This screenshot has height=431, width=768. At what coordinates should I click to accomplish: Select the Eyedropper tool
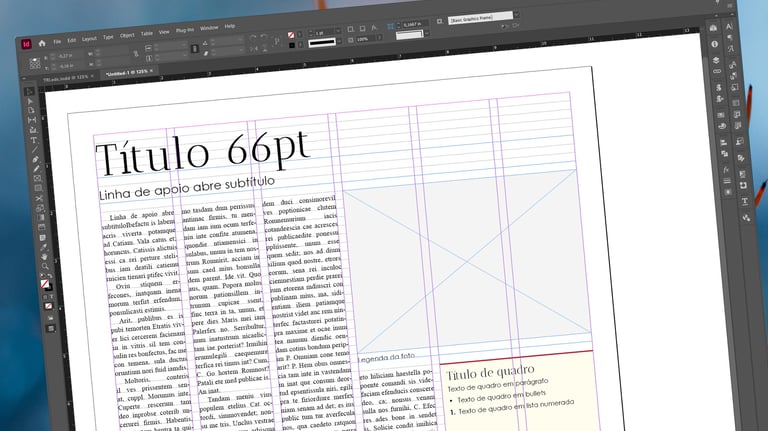click(x=44, y=247)
